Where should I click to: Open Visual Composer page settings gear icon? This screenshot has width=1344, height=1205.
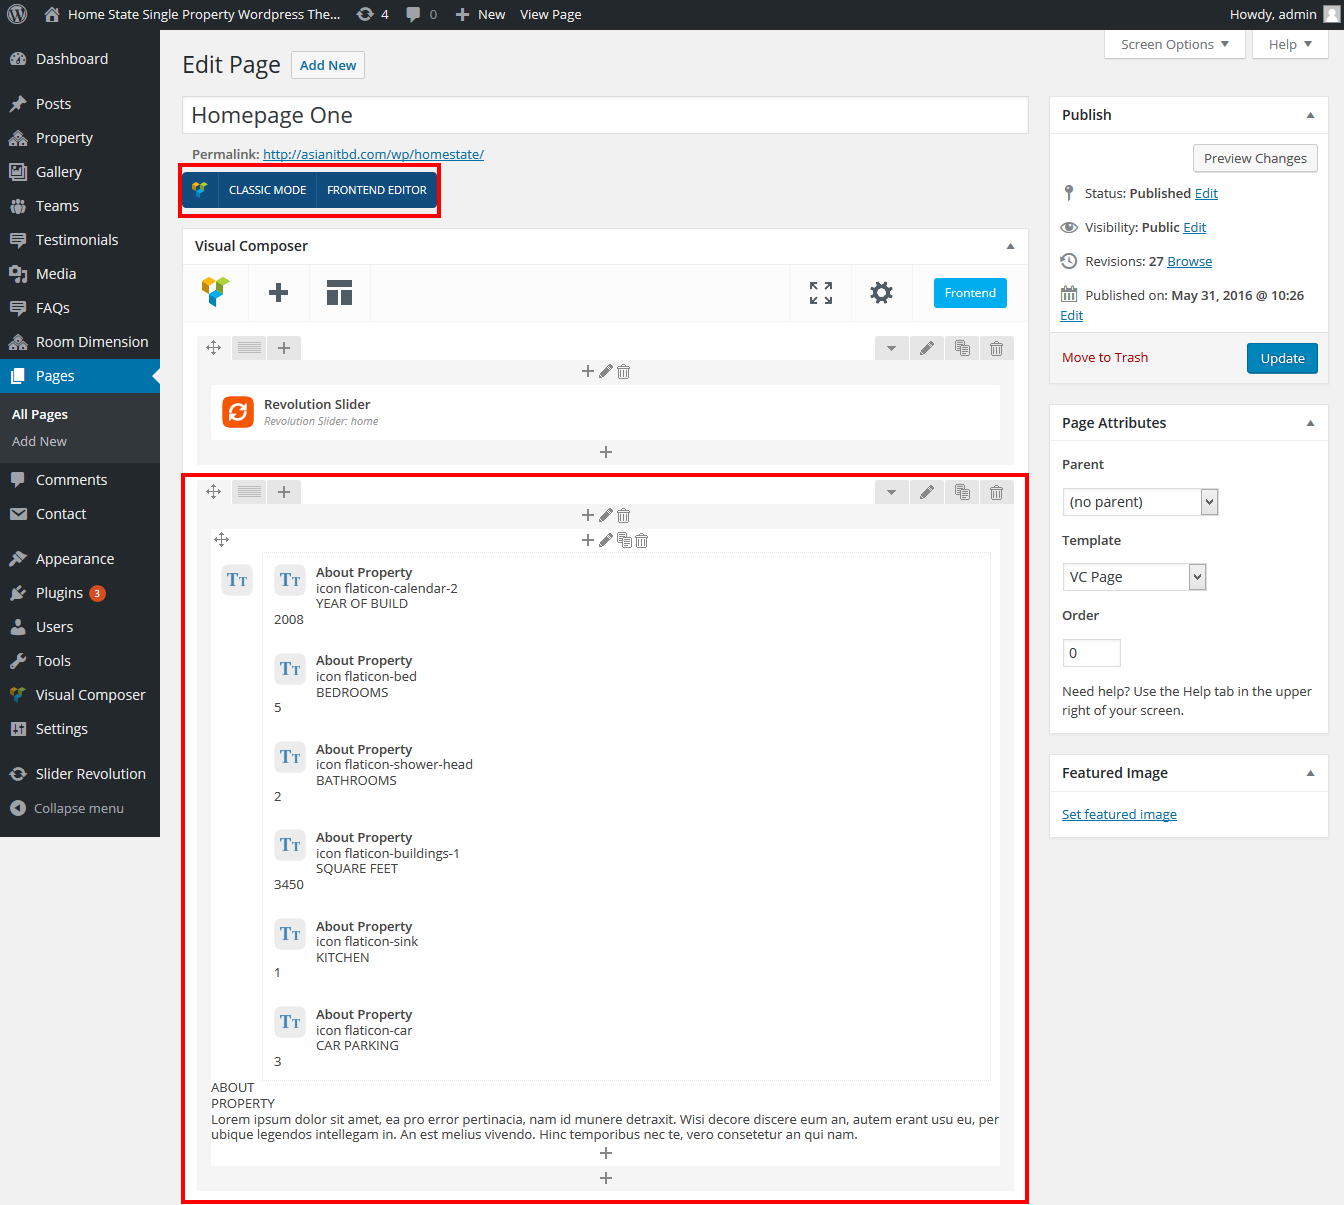pos(881,293)
